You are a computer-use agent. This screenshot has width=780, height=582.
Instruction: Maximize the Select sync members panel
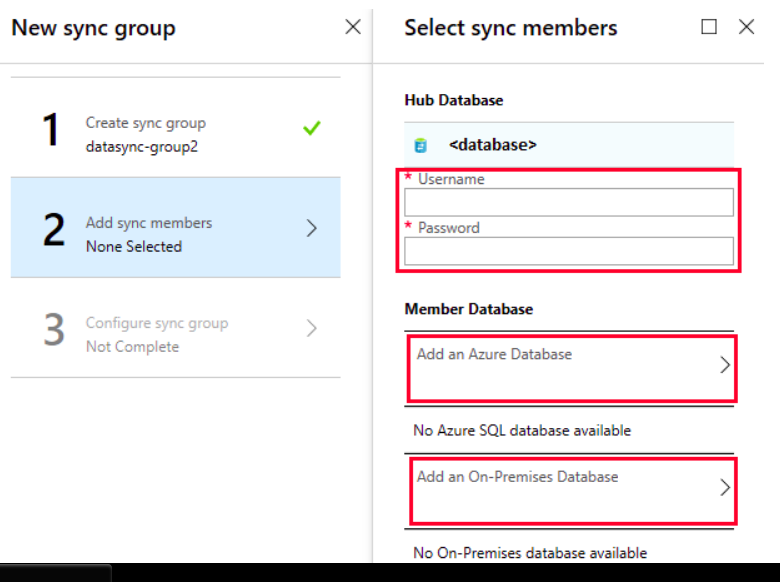point(709,27)
